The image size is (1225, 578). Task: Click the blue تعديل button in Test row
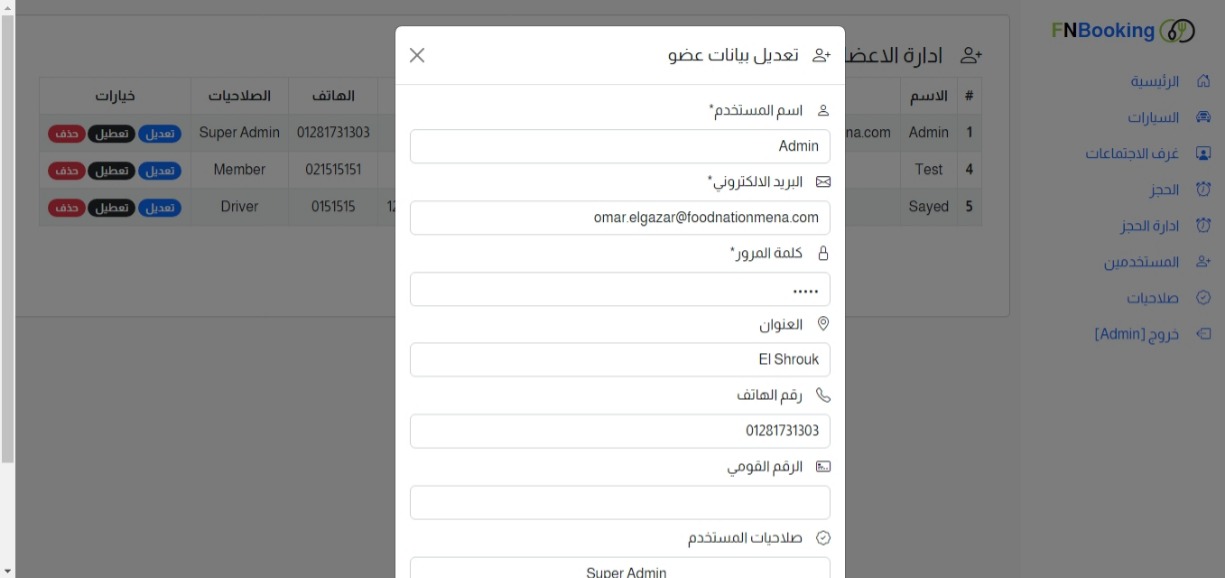[159, 171]
